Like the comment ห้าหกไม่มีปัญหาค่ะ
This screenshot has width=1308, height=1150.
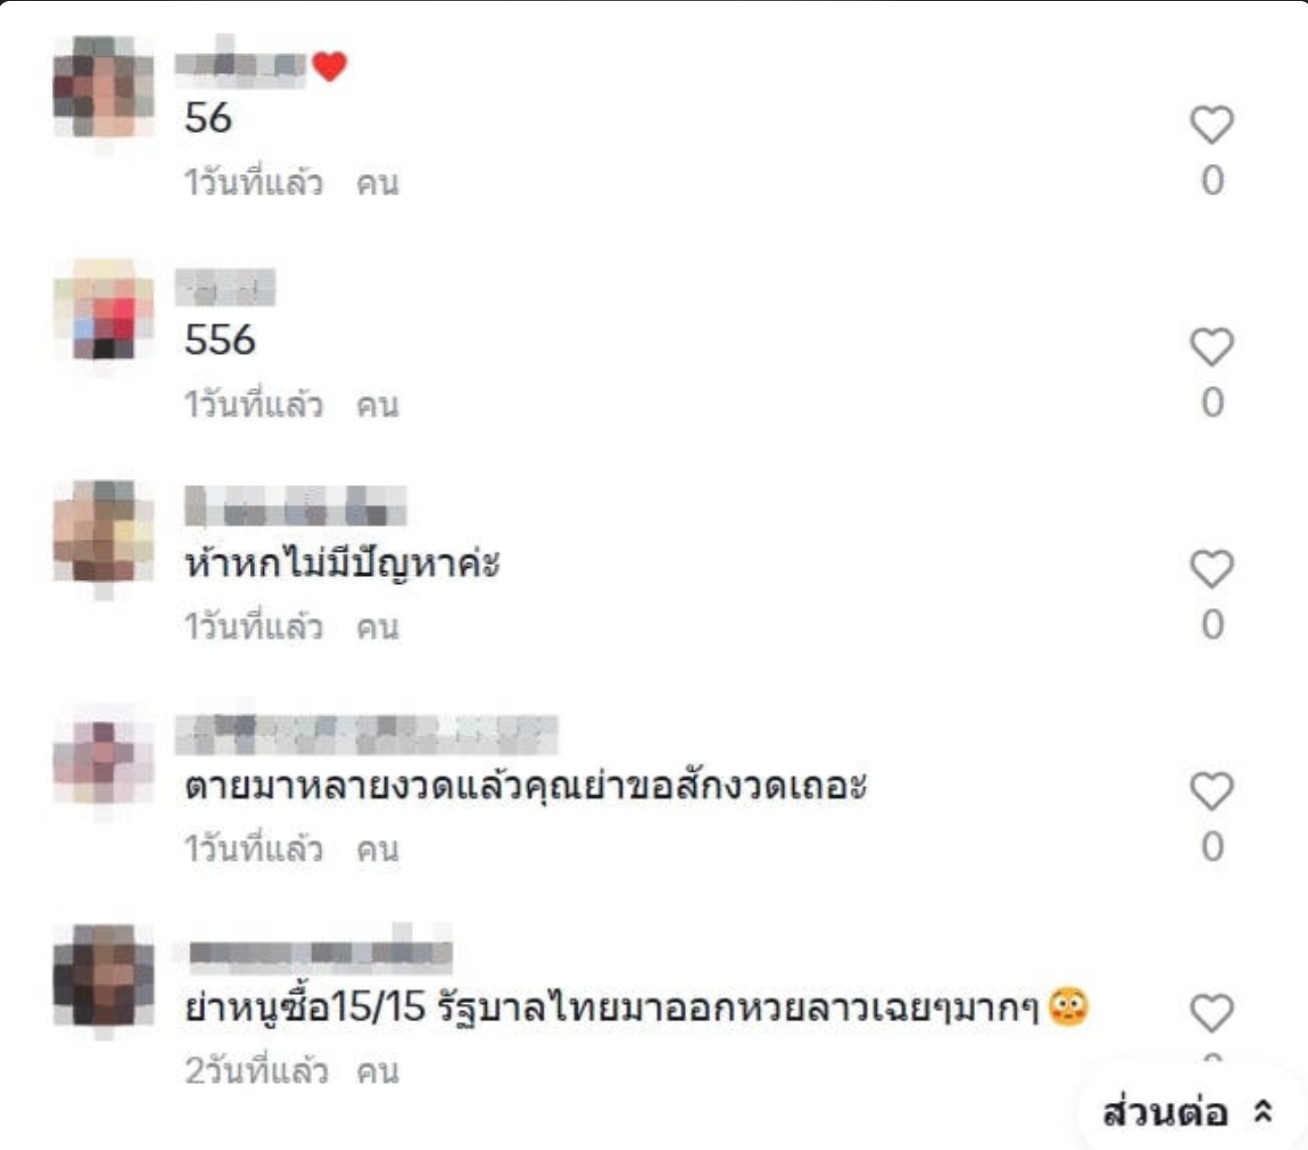click(1211, 569)
